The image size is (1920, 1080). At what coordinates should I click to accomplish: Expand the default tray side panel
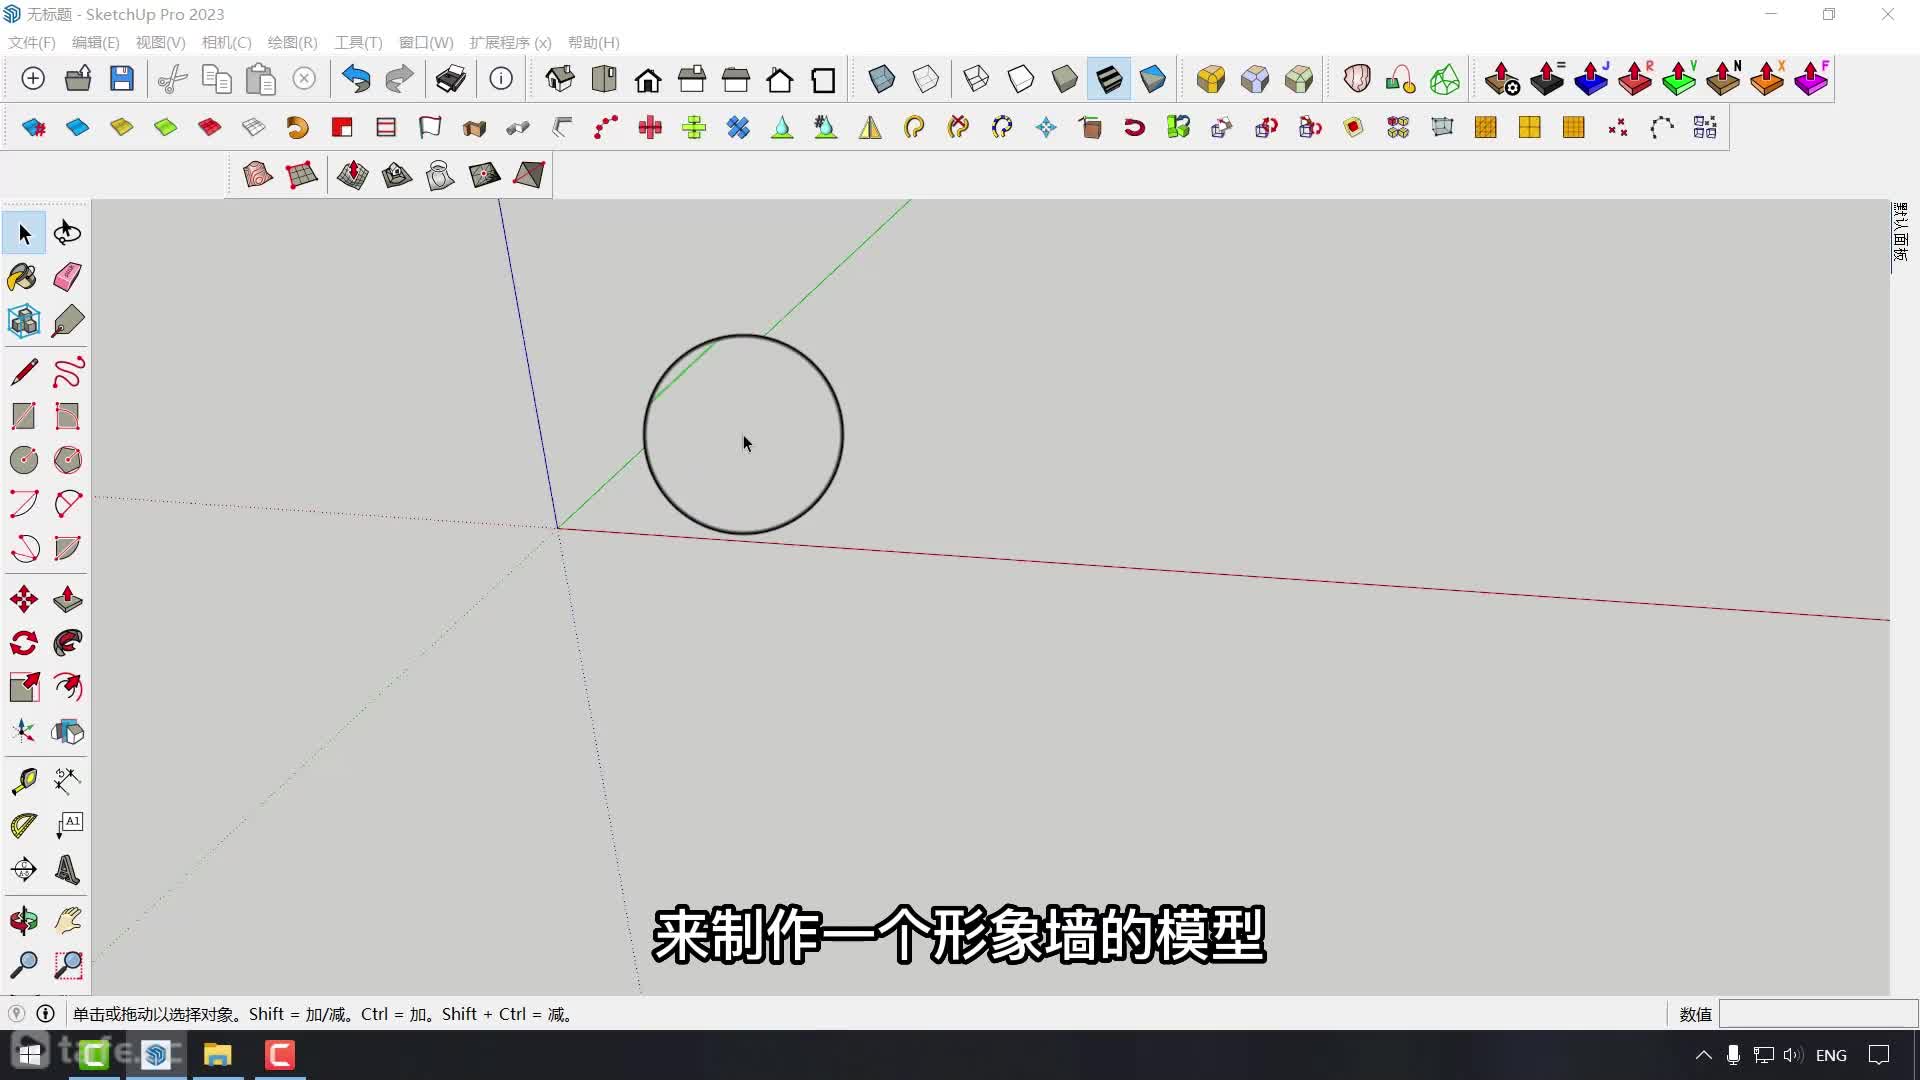(x=1900, y=232)
